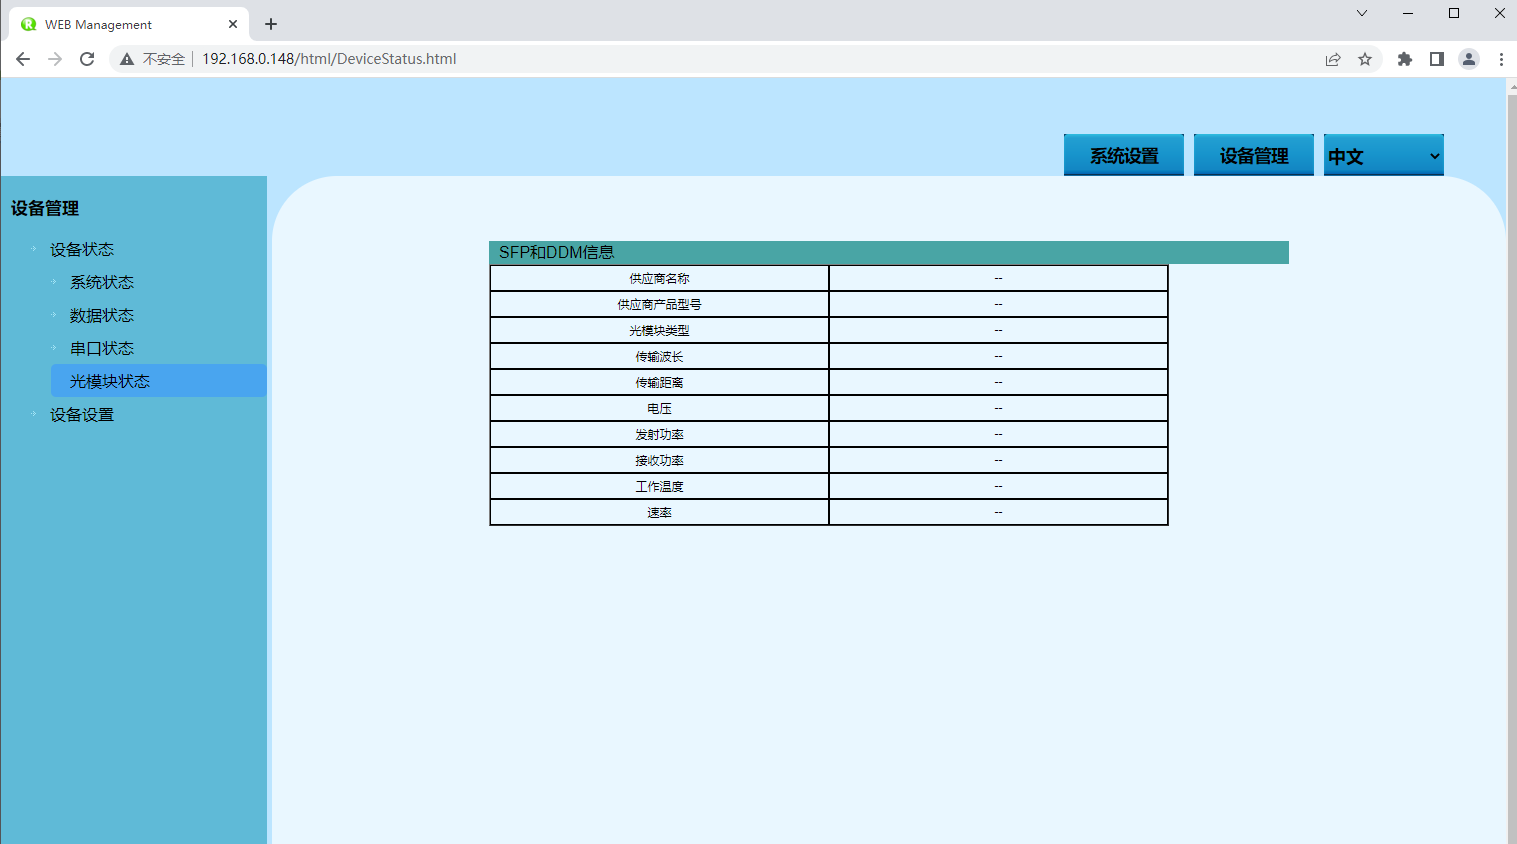1517x844 pixels.
Task: Open a new browser tab
Action: pyautogui.click(x=271, y=24)
